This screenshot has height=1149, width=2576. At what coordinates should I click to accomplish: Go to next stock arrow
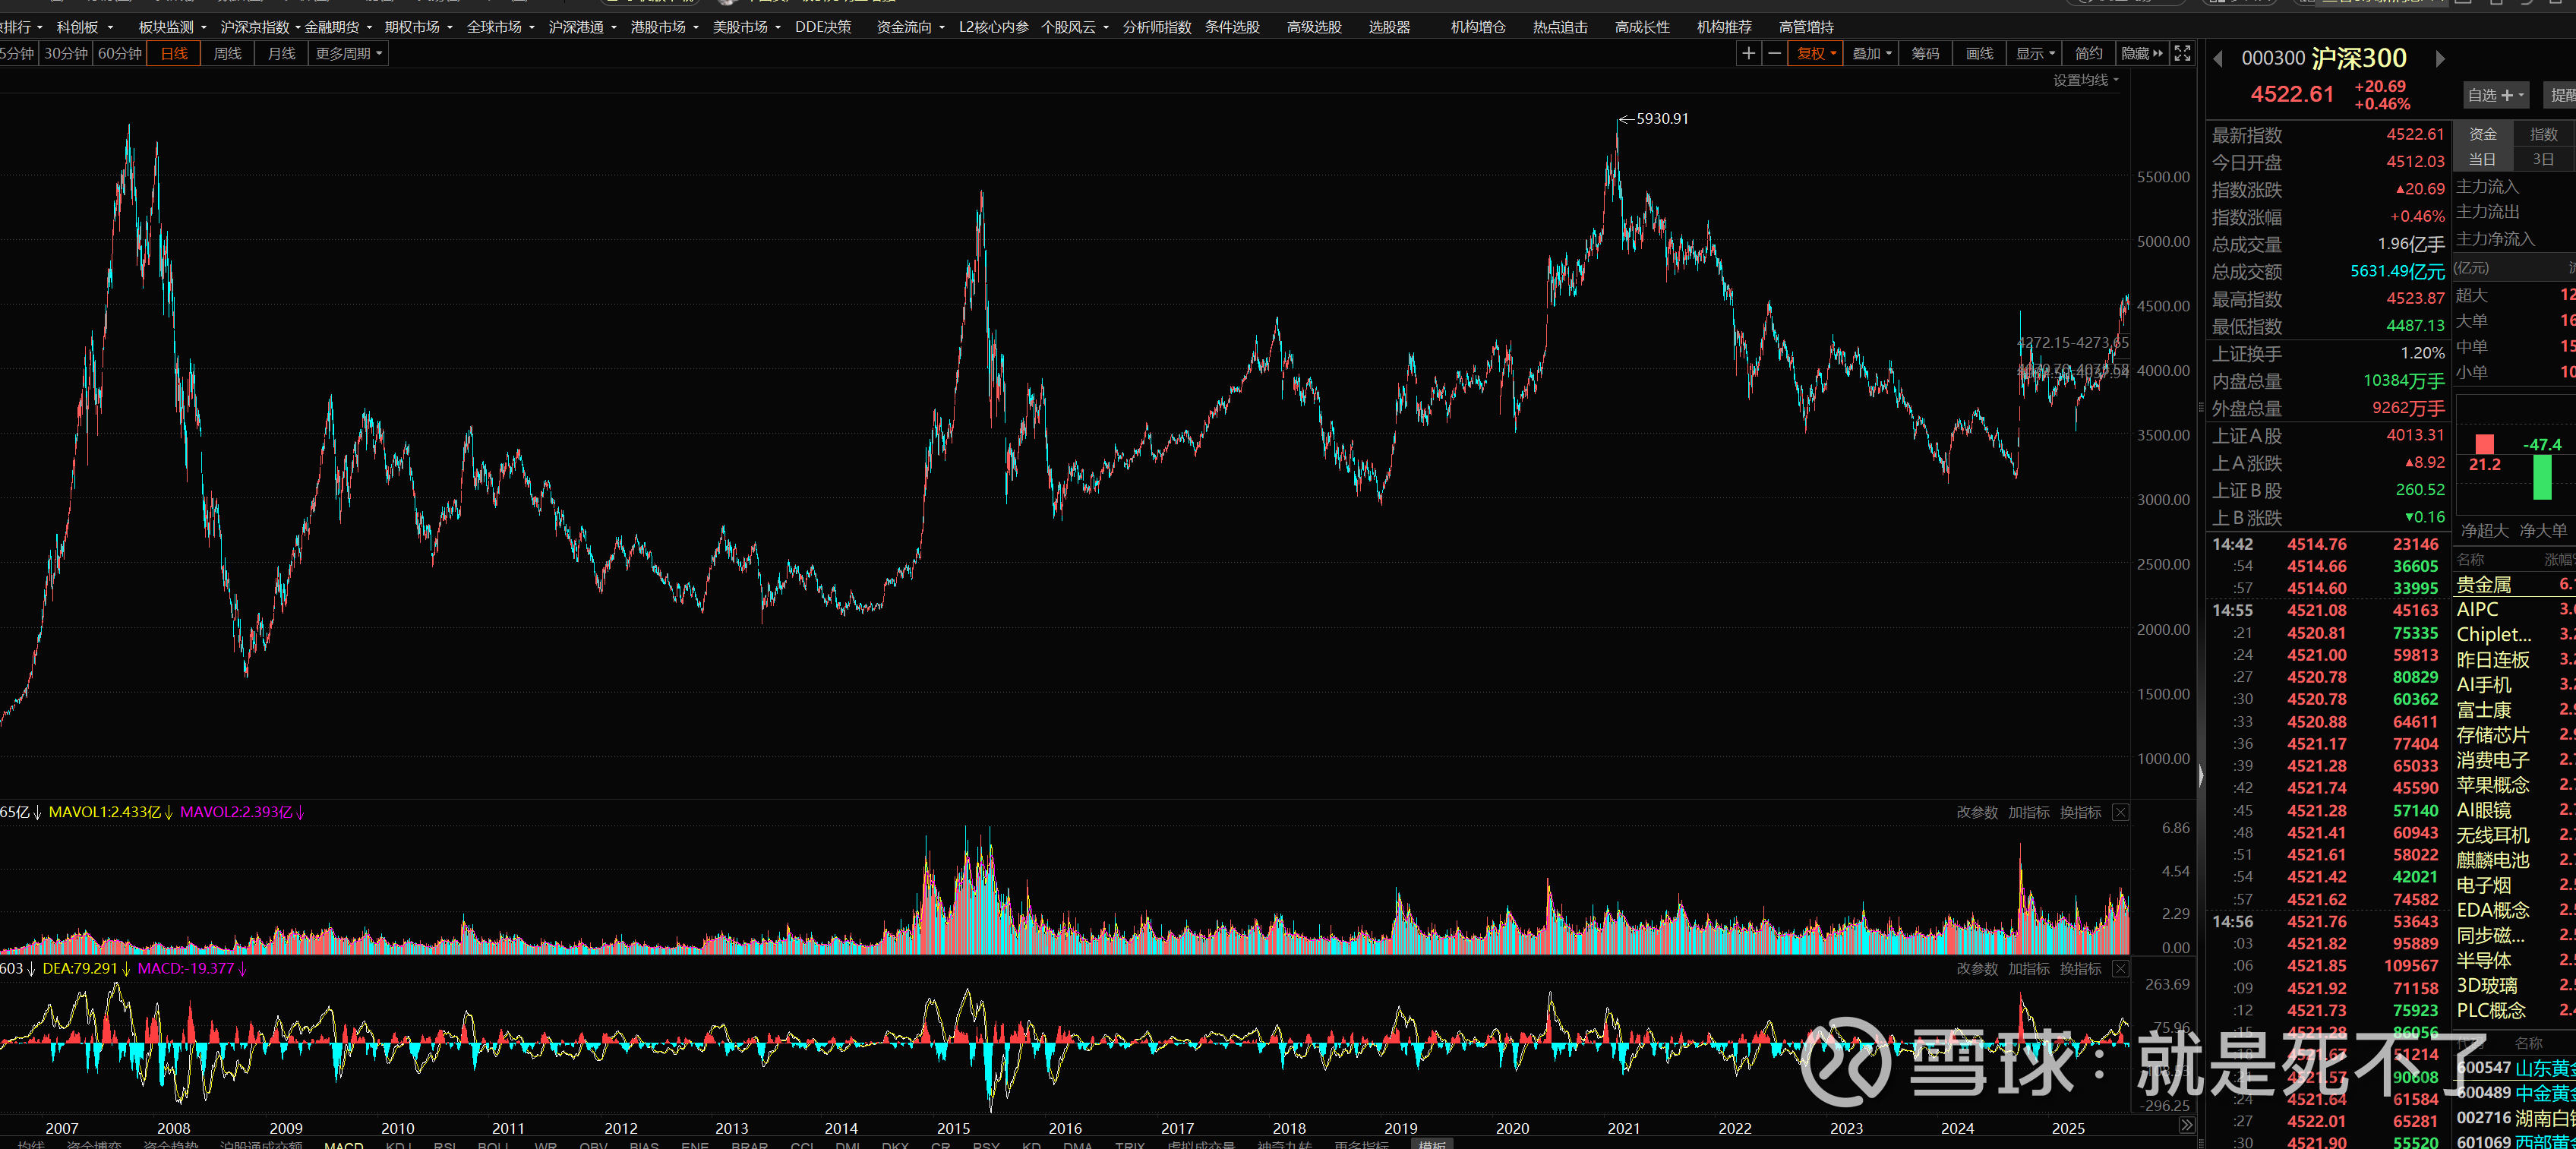click(x=2440, y=59)
